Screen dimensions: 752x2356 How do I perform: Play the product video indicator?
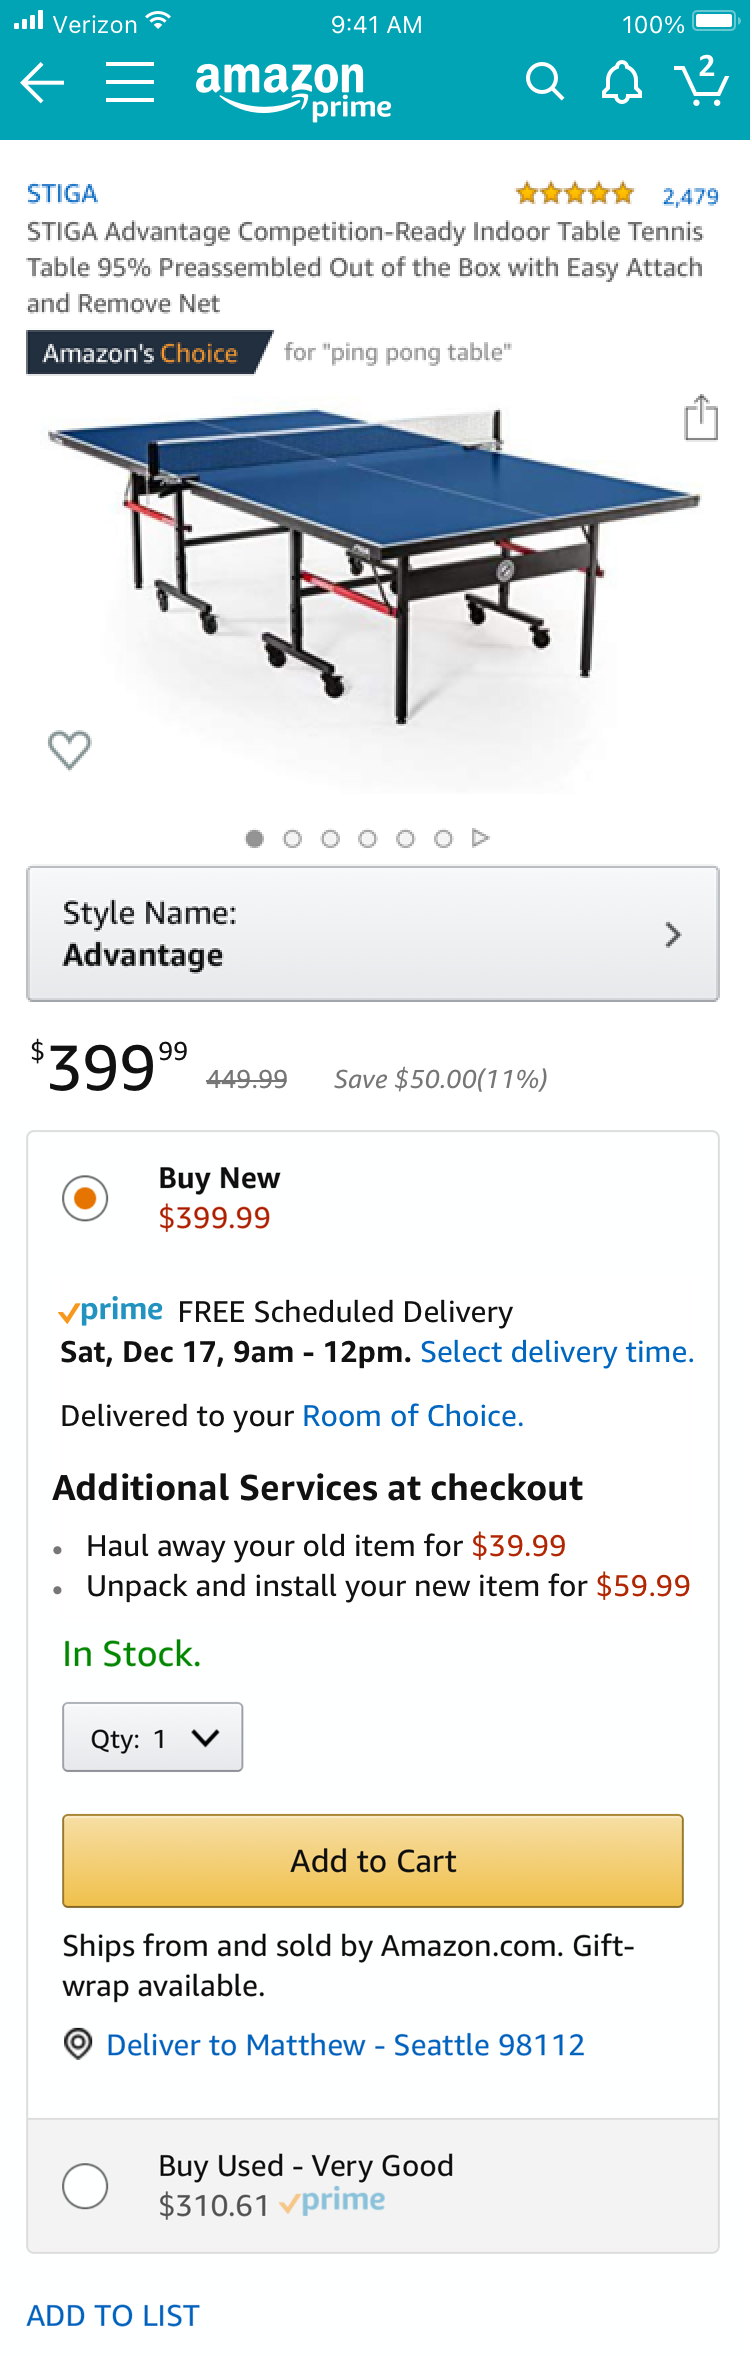[x=481, y=838]
